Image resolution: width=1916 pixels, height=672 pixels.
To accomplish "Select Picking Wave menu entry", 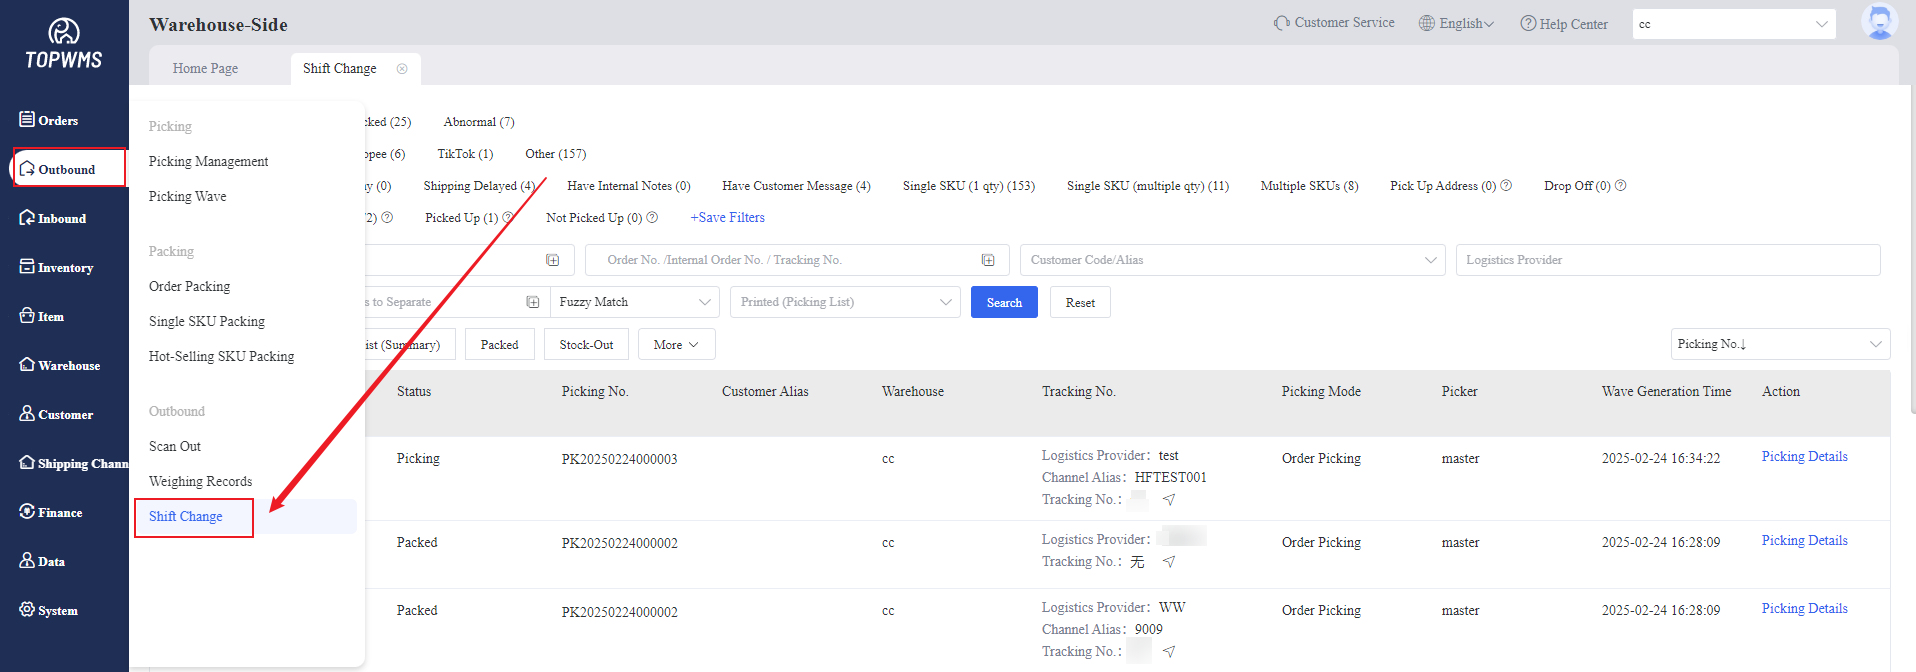I will [x=188, y=197].
